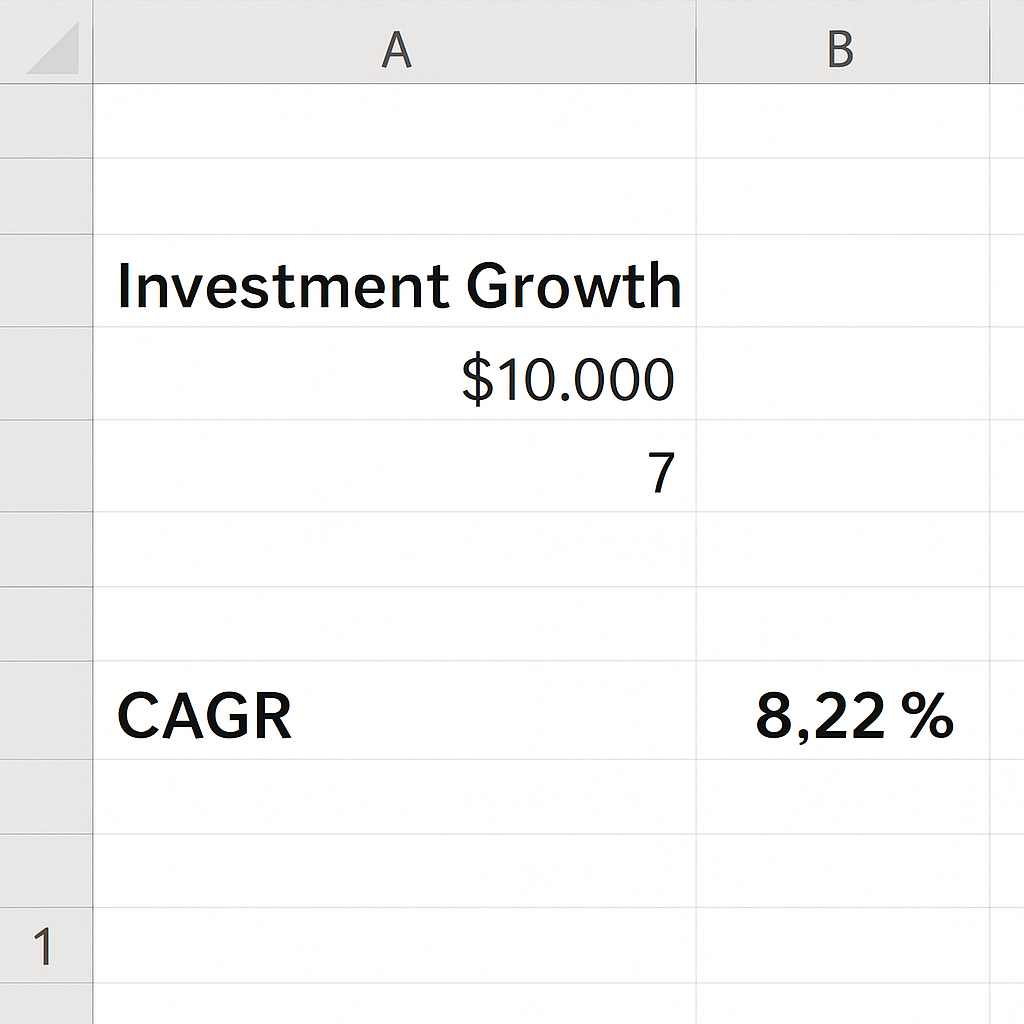
Task: Select row header of Investment Growth row
Action: pyautogui.click(x=46, y=281)
